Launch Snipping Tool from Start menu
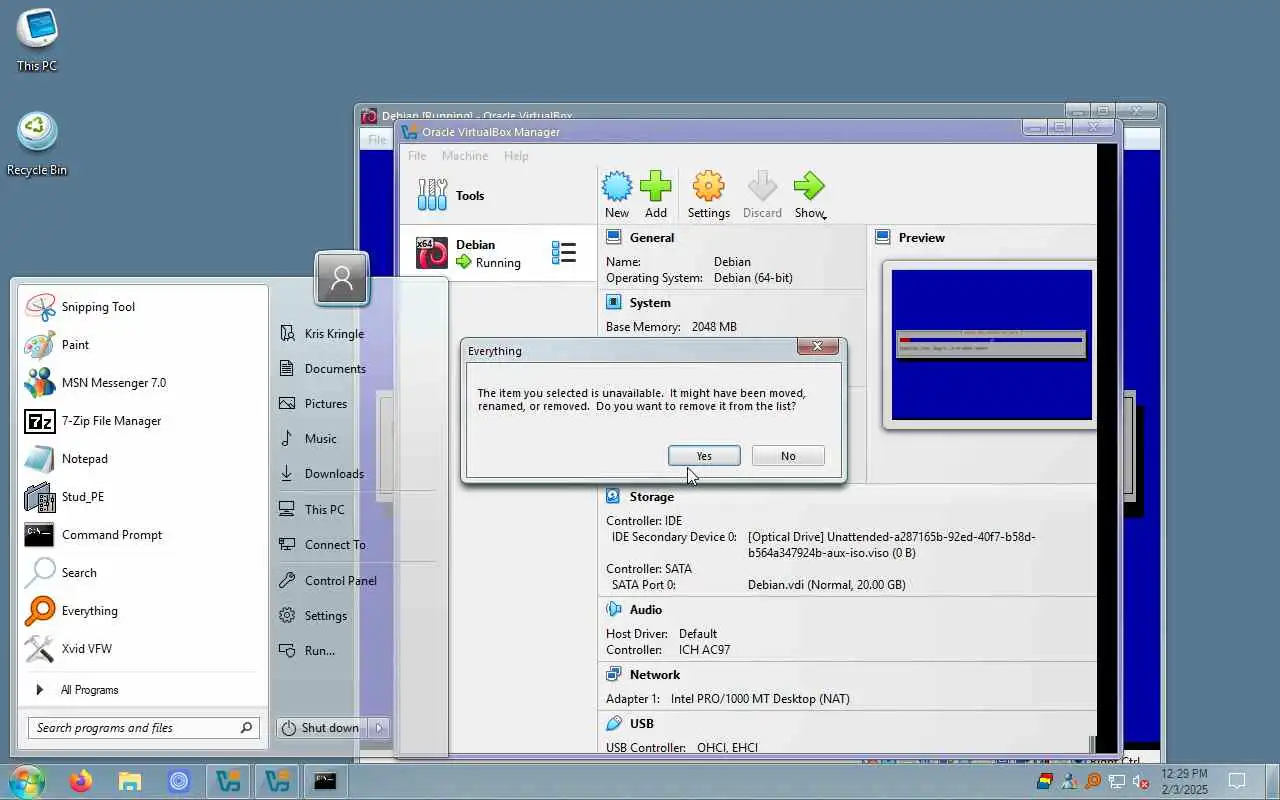 [x=143, y=307]
